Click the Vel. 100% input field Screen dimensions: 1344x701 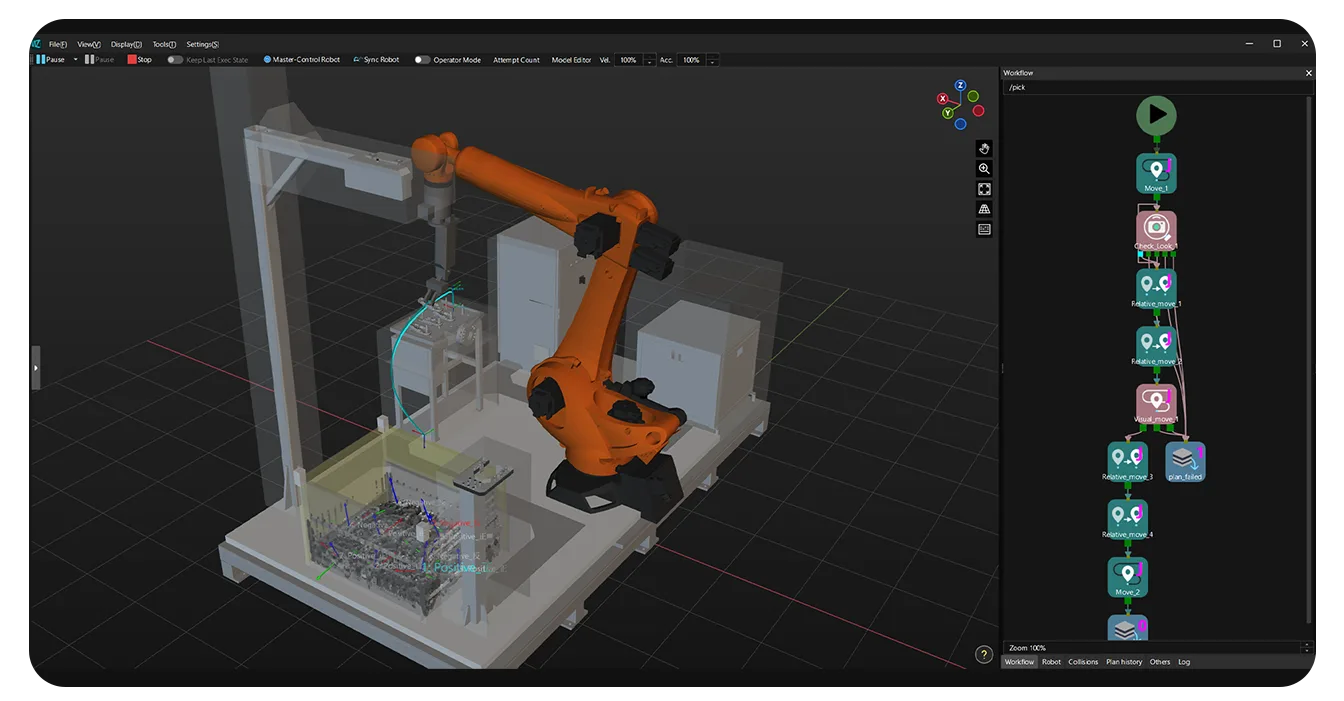coord(629,60)
